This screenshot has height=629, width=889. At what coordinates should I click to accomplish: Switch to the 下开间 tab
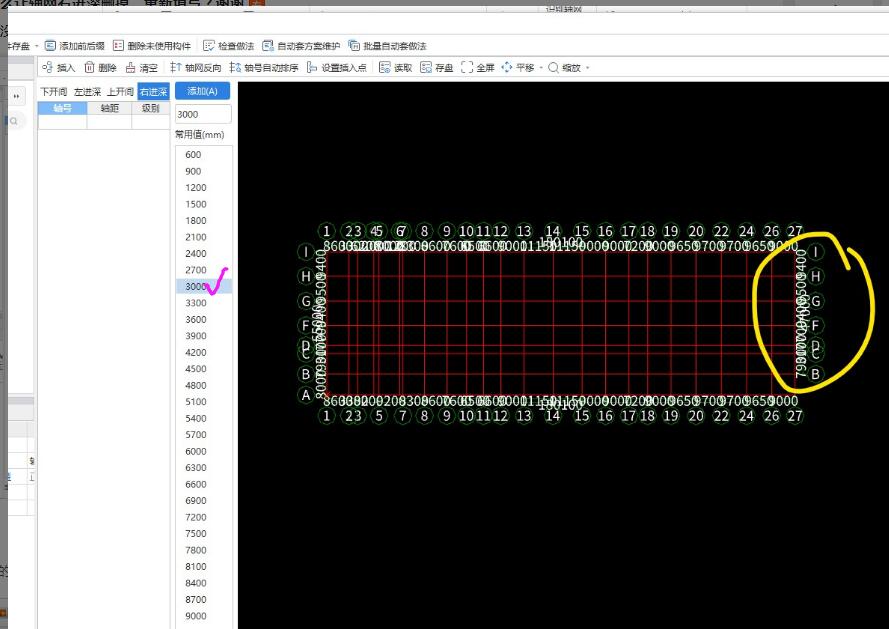point(54,92)
